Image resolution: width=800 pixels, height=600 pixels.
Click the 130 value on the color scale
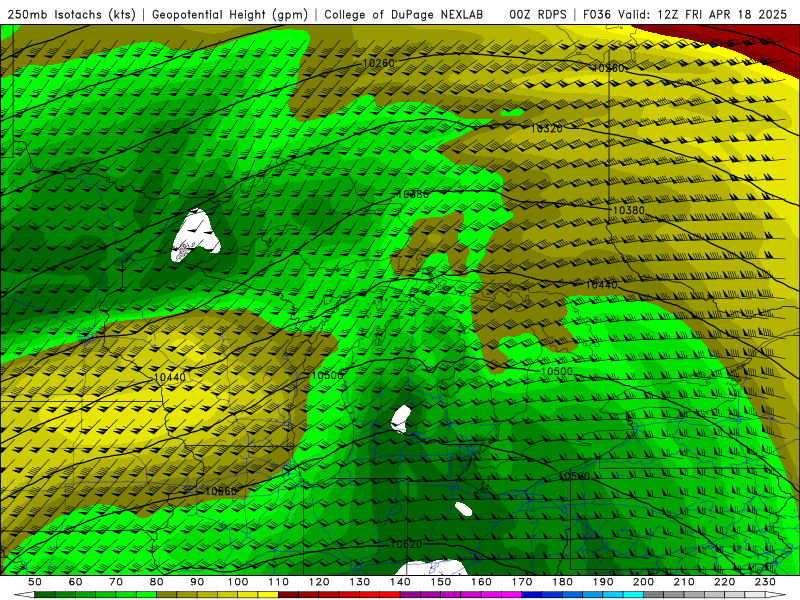(360, 582)
